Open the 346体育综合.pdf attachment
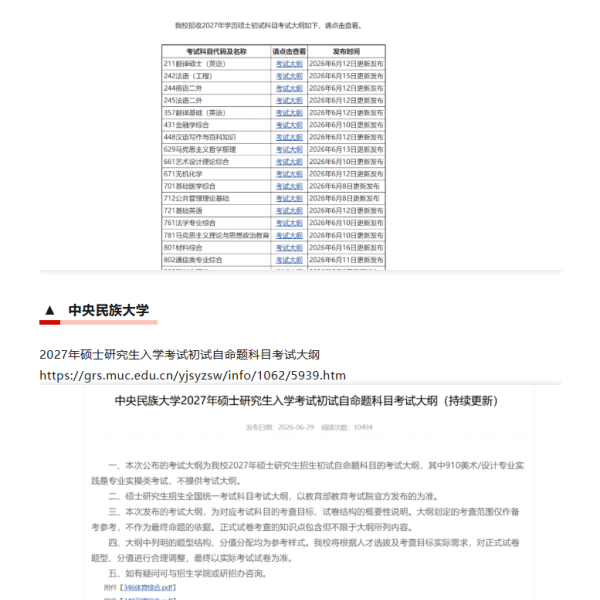 click(148, 587)
